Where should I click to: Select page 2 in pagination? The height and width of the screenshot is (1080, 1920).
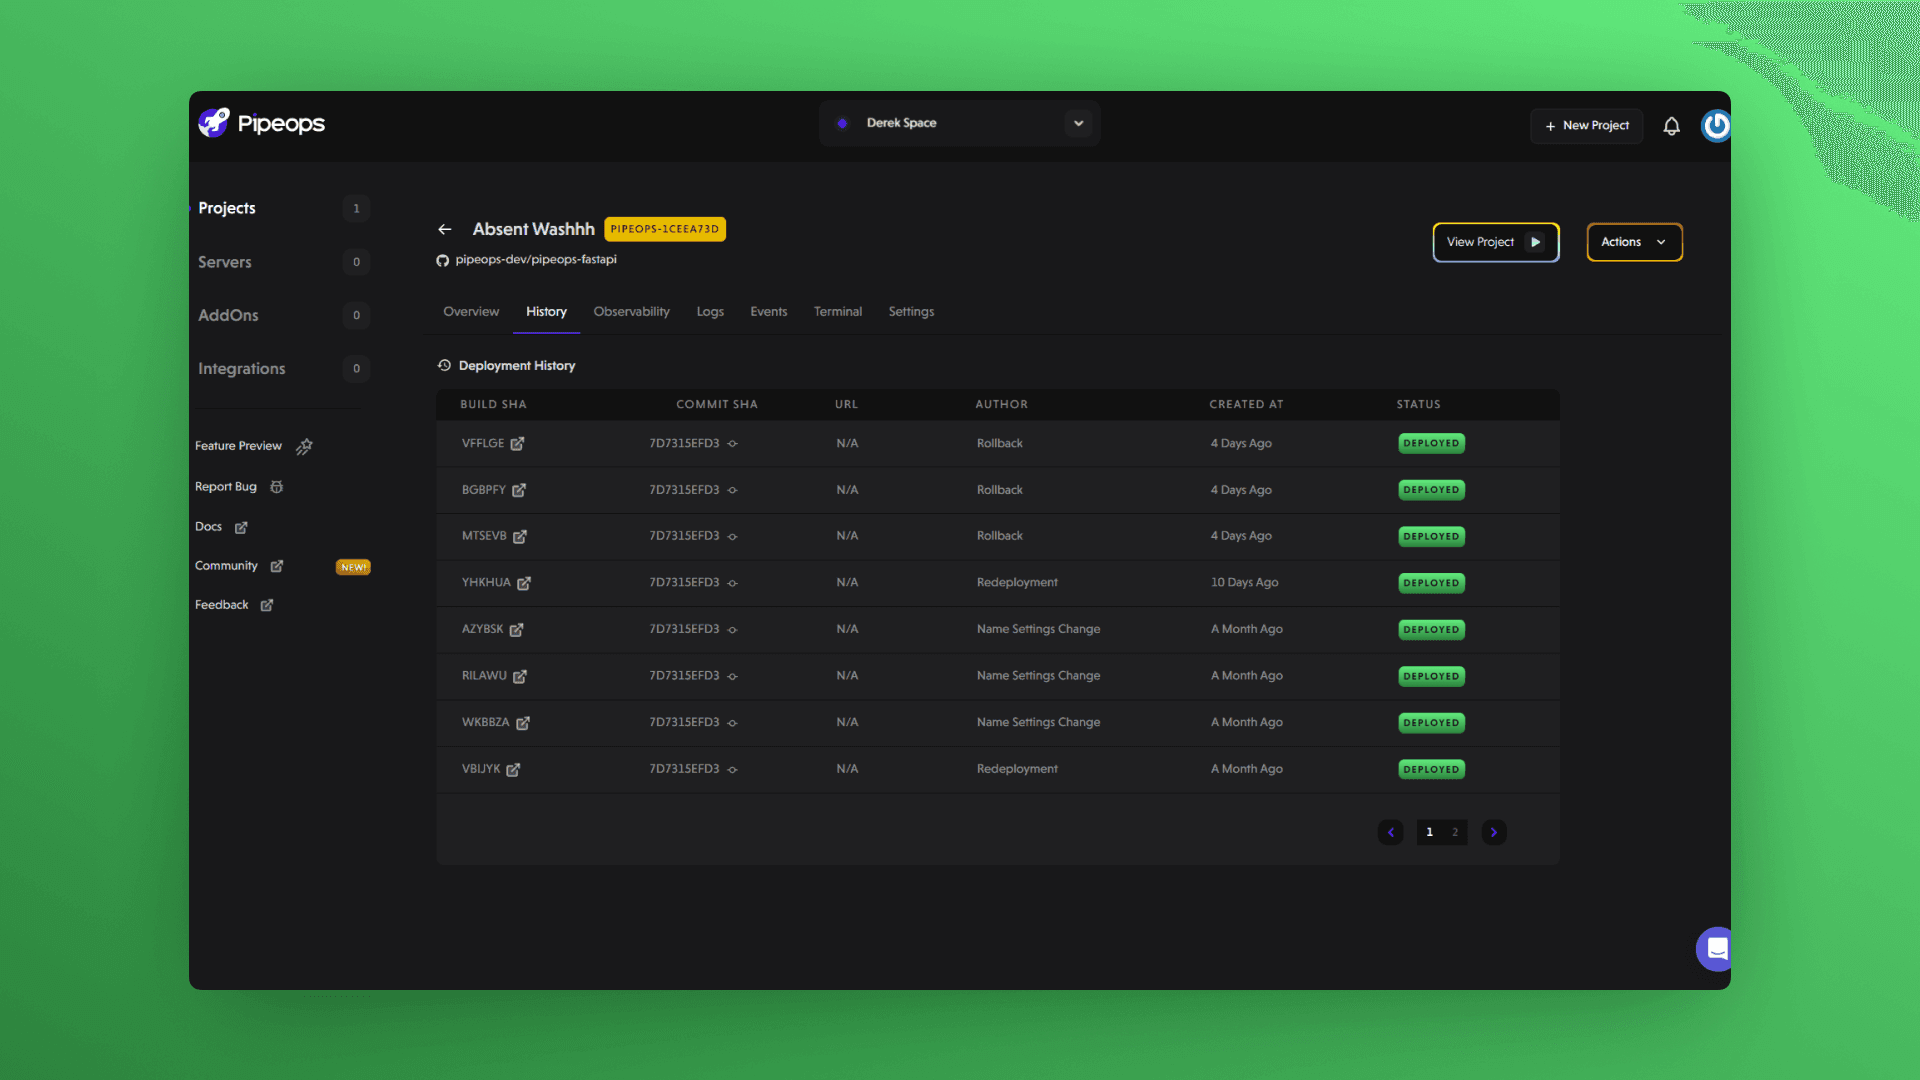pyautogui.click(x=1455, y=832)
